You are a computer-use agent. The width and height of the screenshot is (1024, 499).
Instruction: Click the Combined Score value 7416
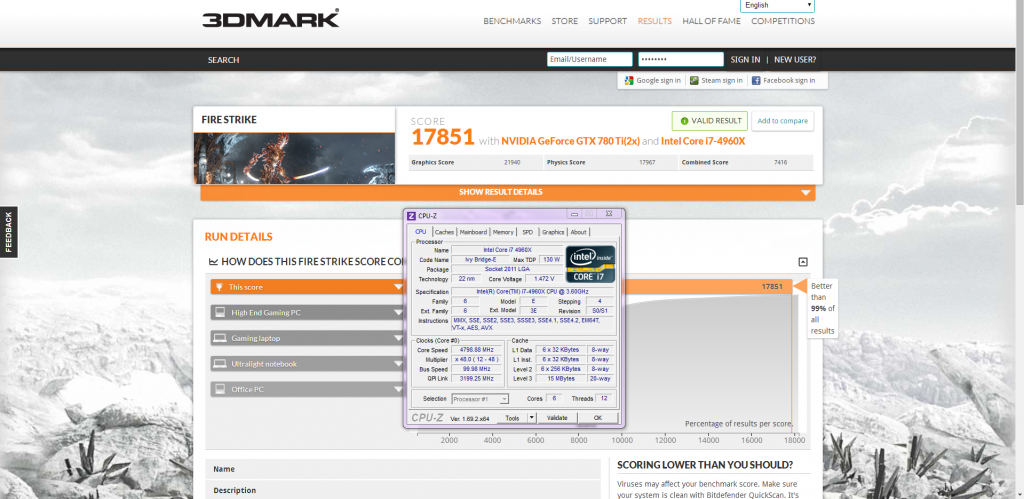click(780, 162)
